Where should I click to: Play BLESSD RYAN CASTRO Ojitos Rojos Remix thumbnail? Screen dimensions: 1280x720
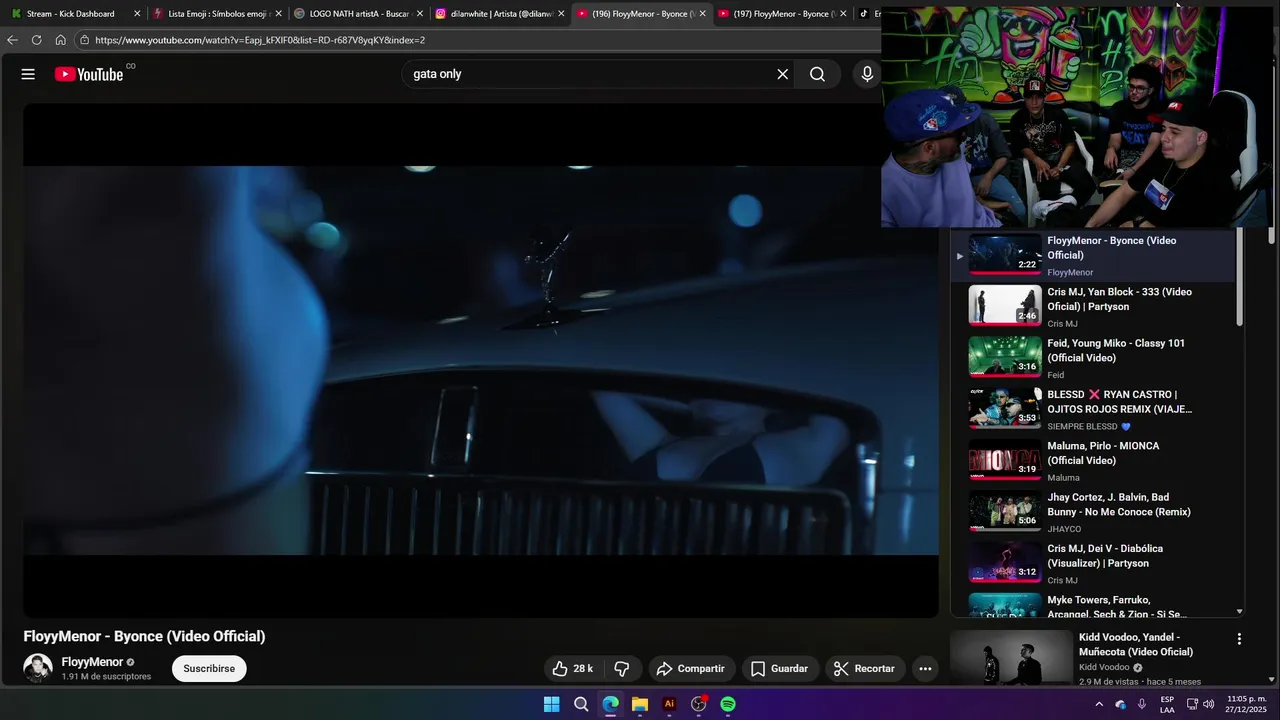(x=1005, y=408)
